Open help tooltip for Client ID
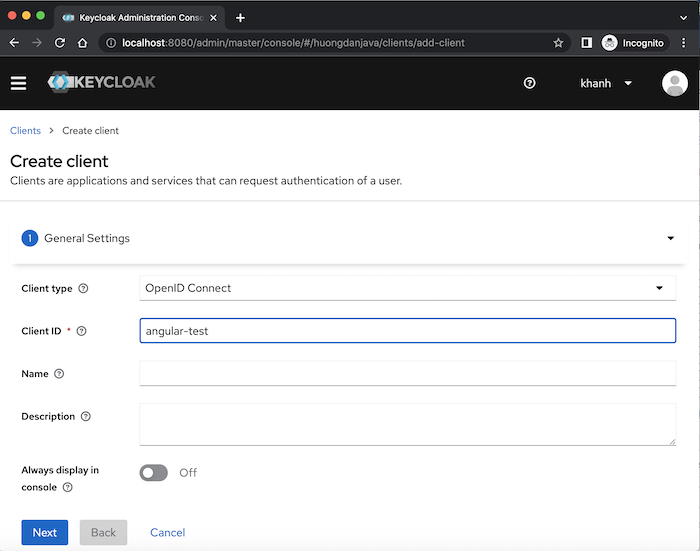 81,331
